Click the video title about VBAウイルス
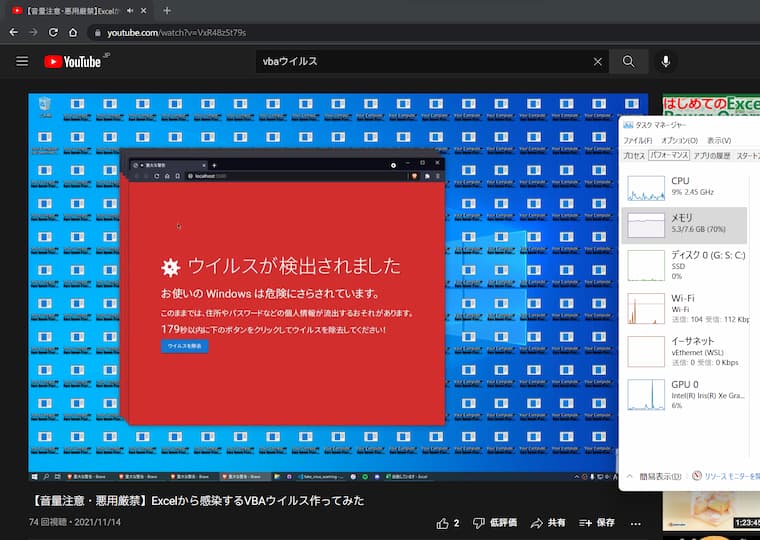The image size is (760, 540). click(x=197, y=501)
